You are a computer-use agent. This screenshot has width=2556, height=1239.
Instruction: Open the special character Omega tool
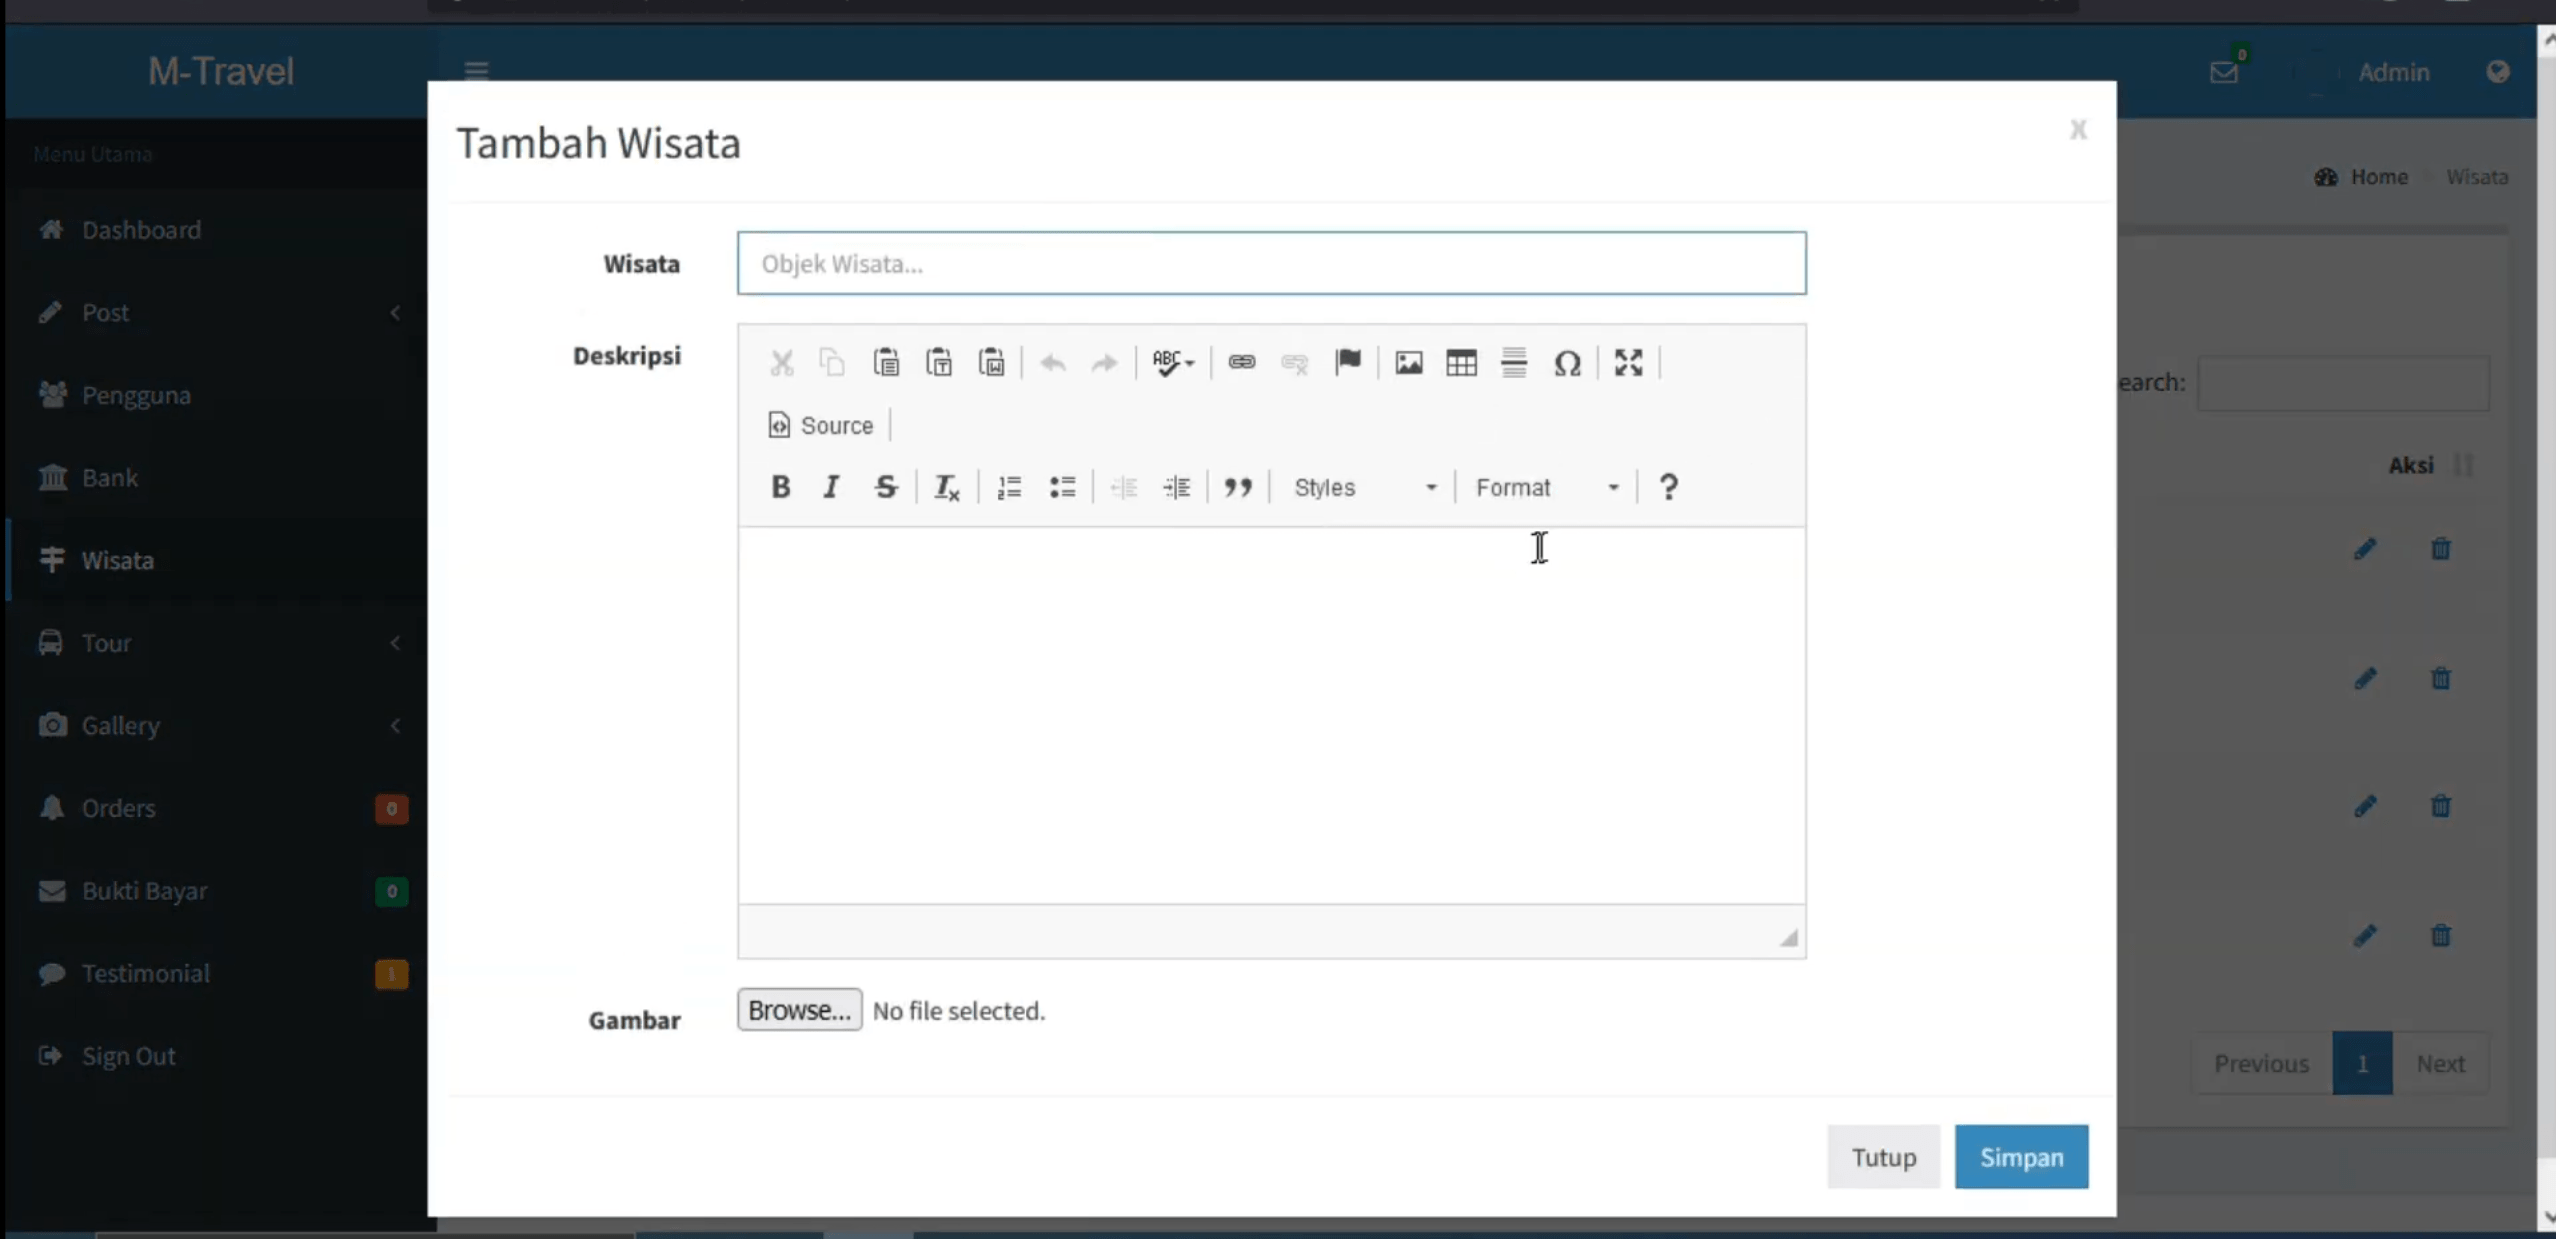point(1567,362)
